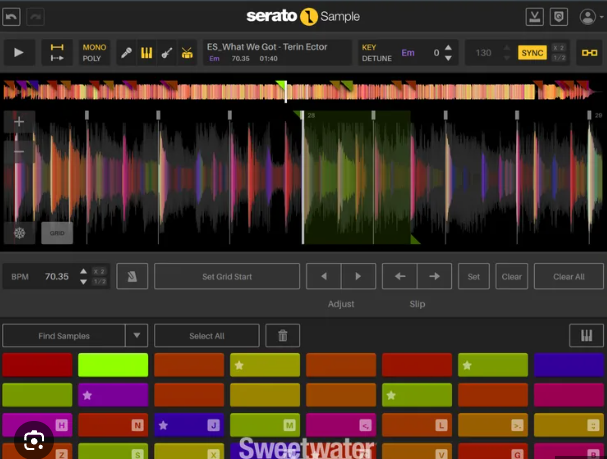Viewport: 607px width, 459px height.
Task: Raise BPM with the up arrow
Action: click(x=83, y=271)
